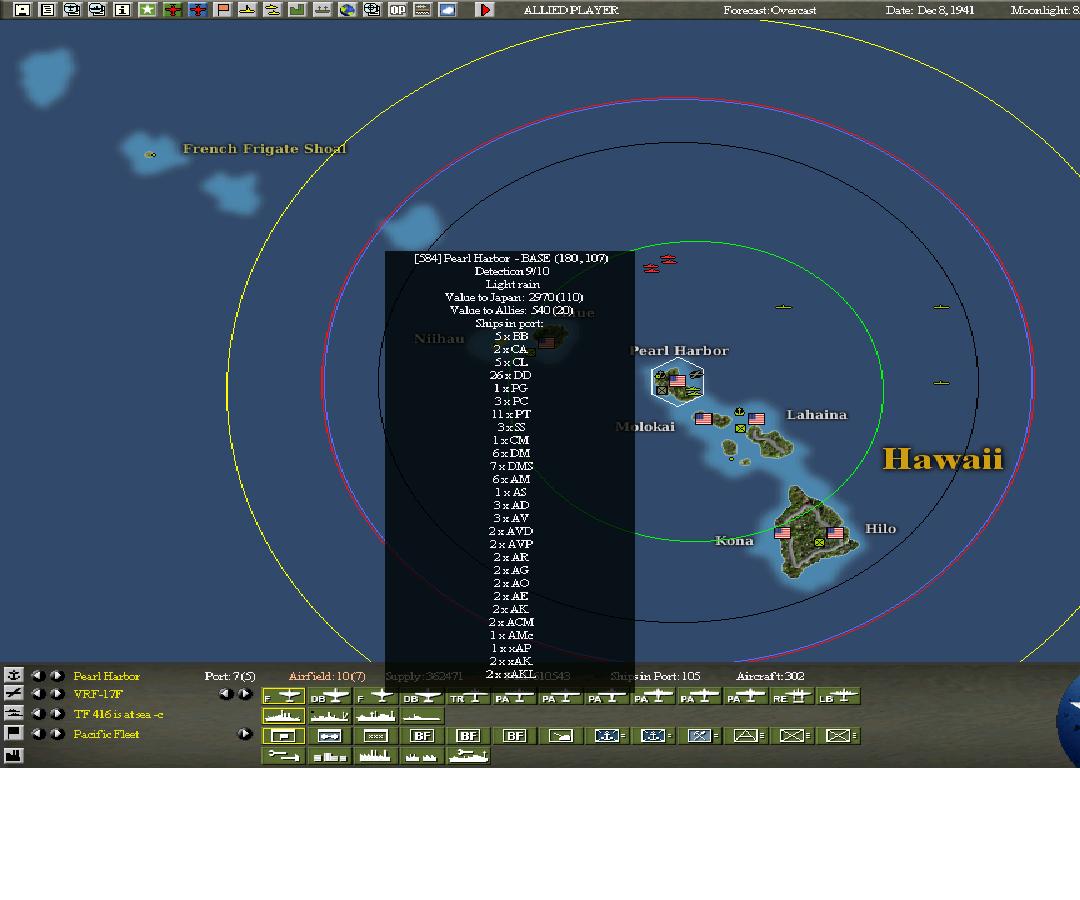Click the information 'i' toolbar icon
1080x900 pixels.
tap(122, 10)
